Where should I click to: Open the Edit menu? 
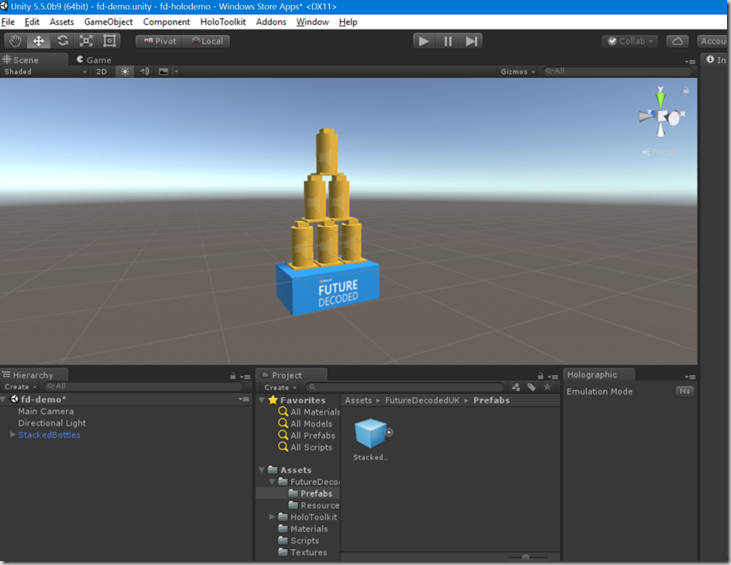tap(32, 22)
